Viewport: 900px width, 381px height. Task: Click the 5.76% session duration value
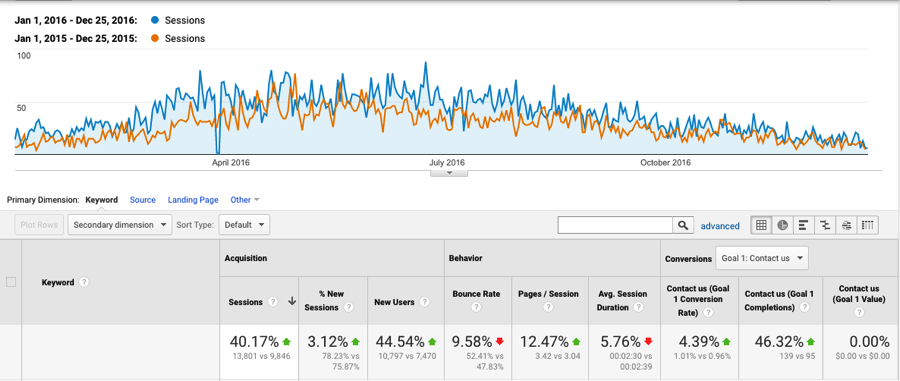(620, 342)
